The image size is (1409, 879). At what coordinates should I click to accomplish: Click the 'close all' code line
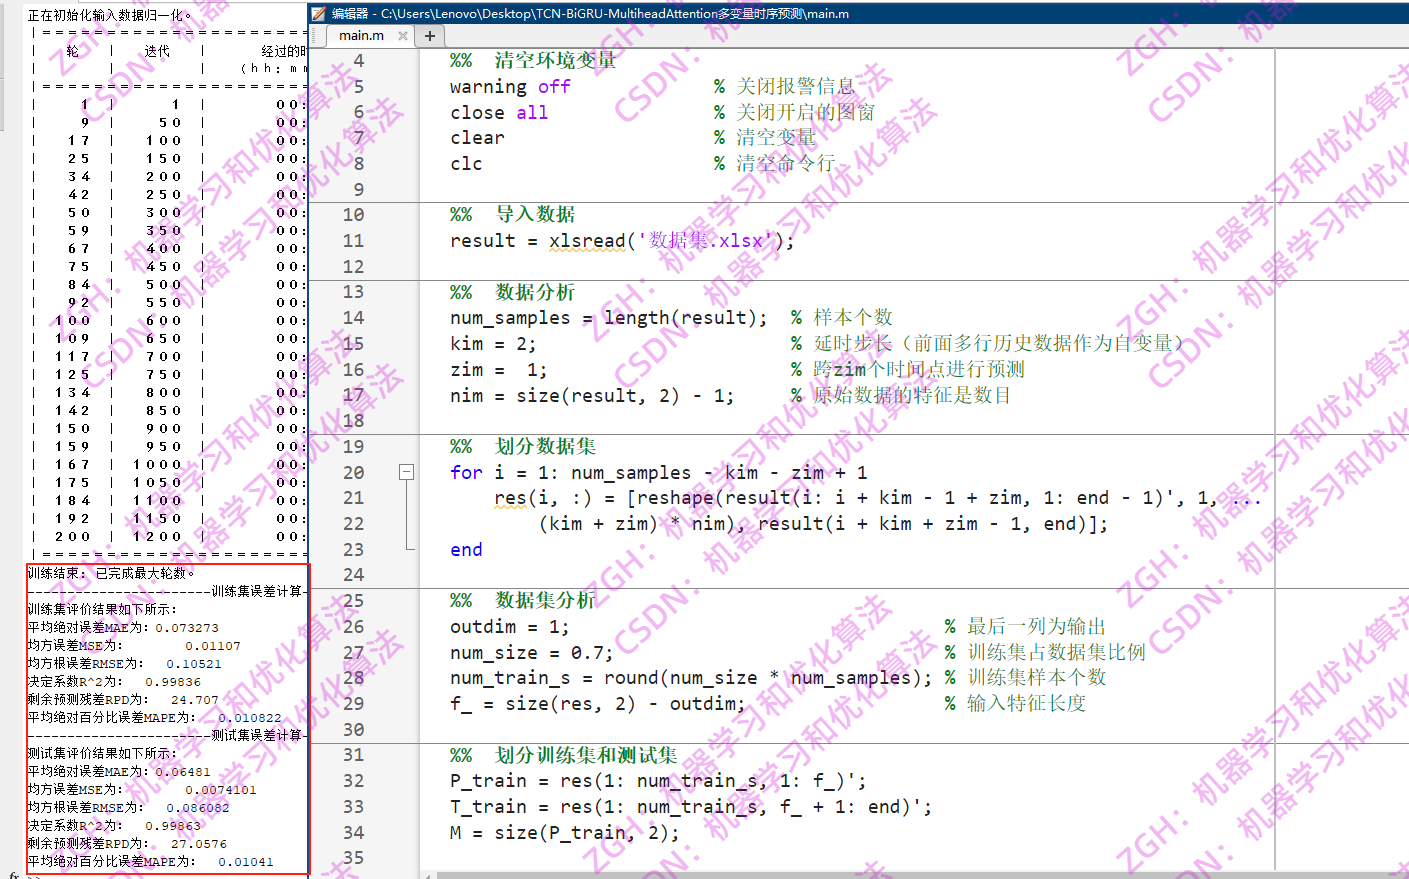[499, 113]
